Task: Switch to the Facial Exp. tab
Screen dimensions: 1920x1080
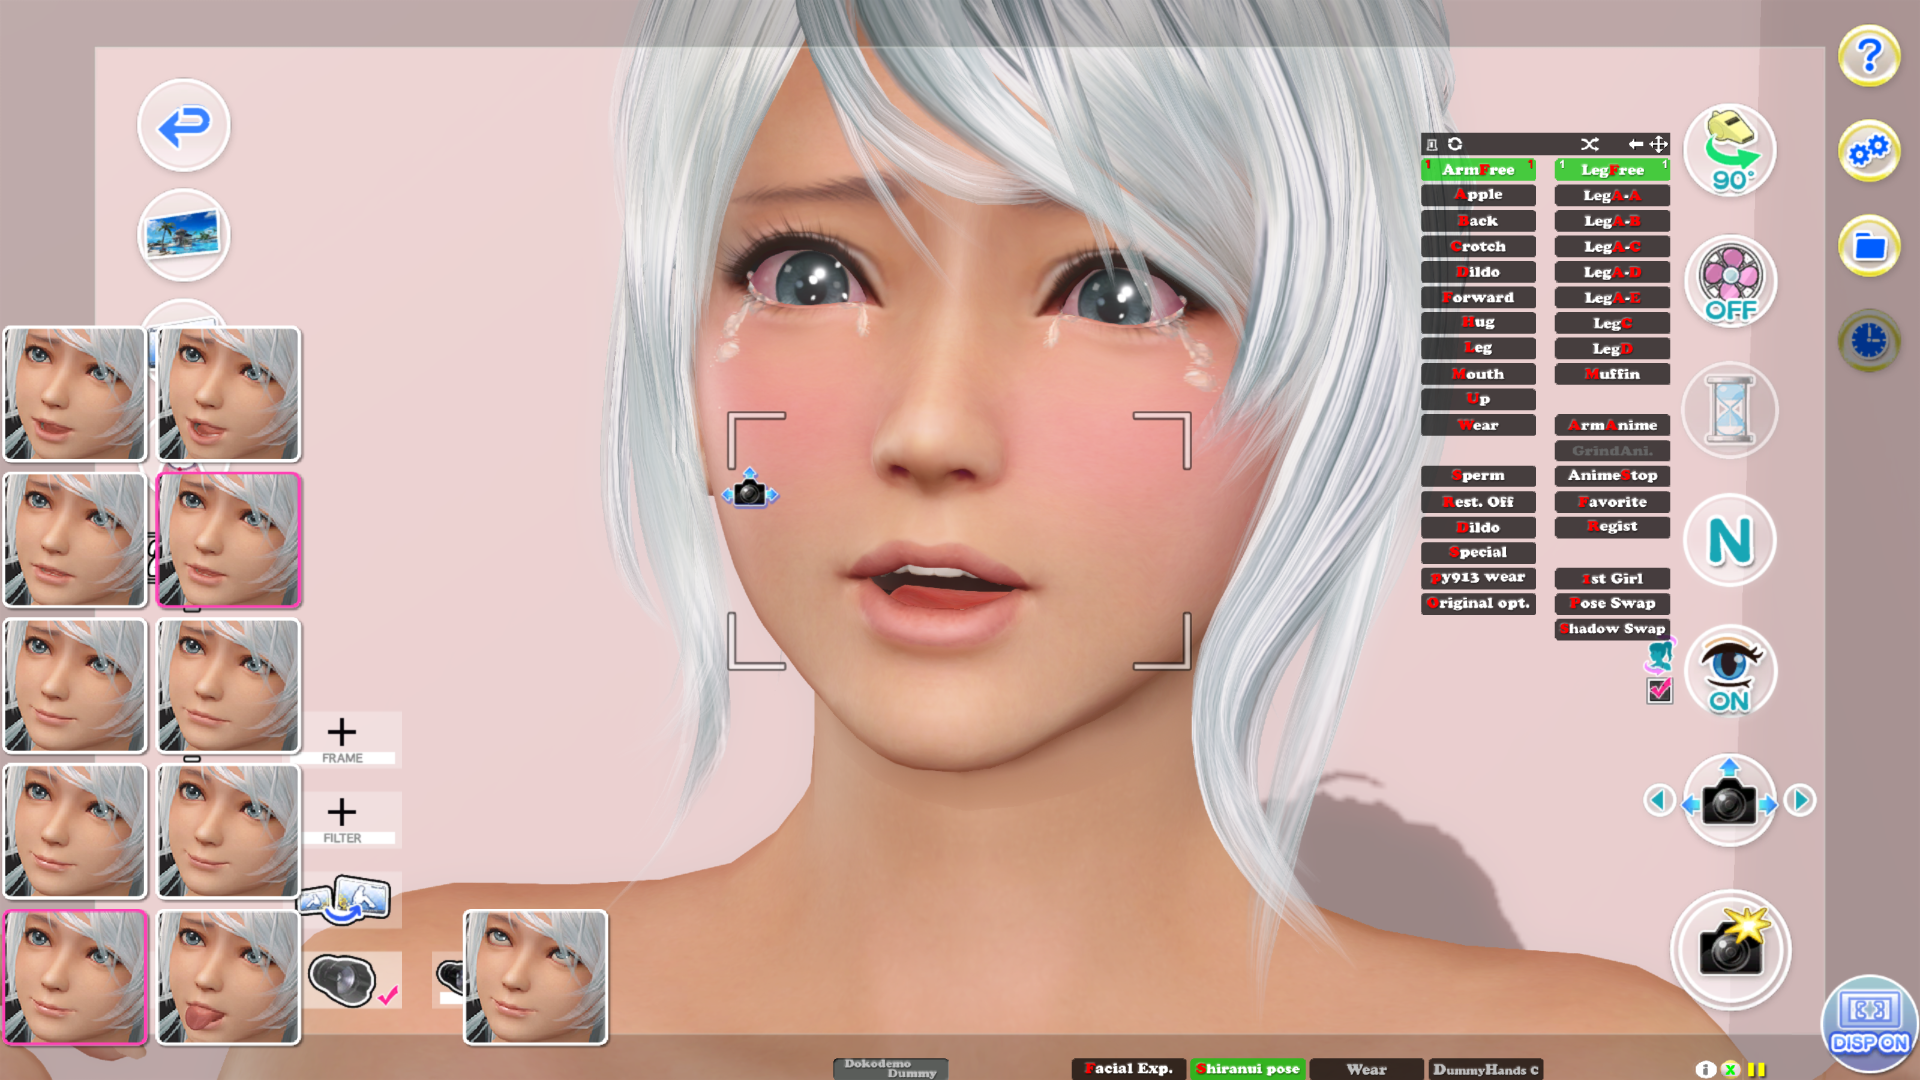Action: (1129, 1069)
